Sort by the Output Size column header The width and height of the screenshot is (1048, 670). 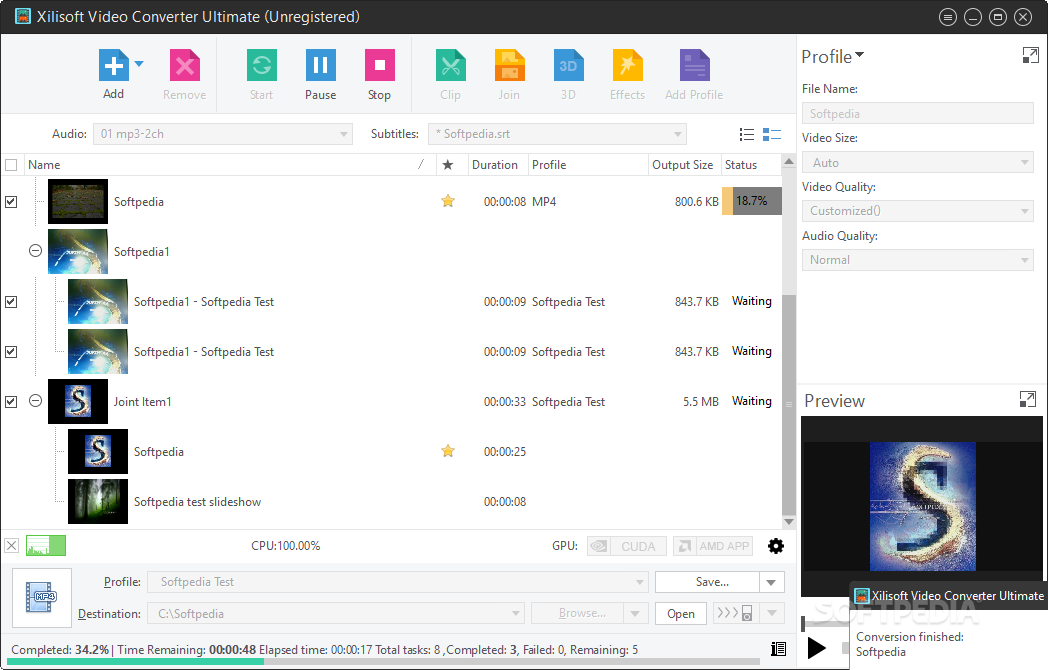pos(684,164)
